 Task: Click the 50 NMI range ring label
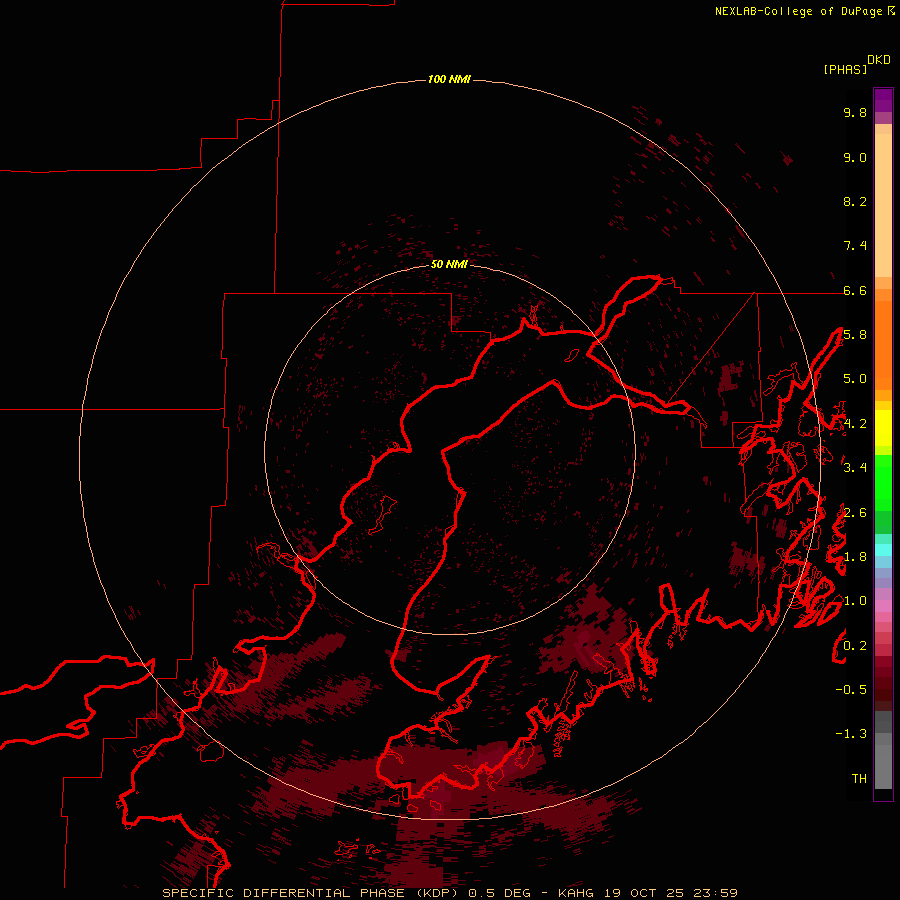tap(449, 264)
